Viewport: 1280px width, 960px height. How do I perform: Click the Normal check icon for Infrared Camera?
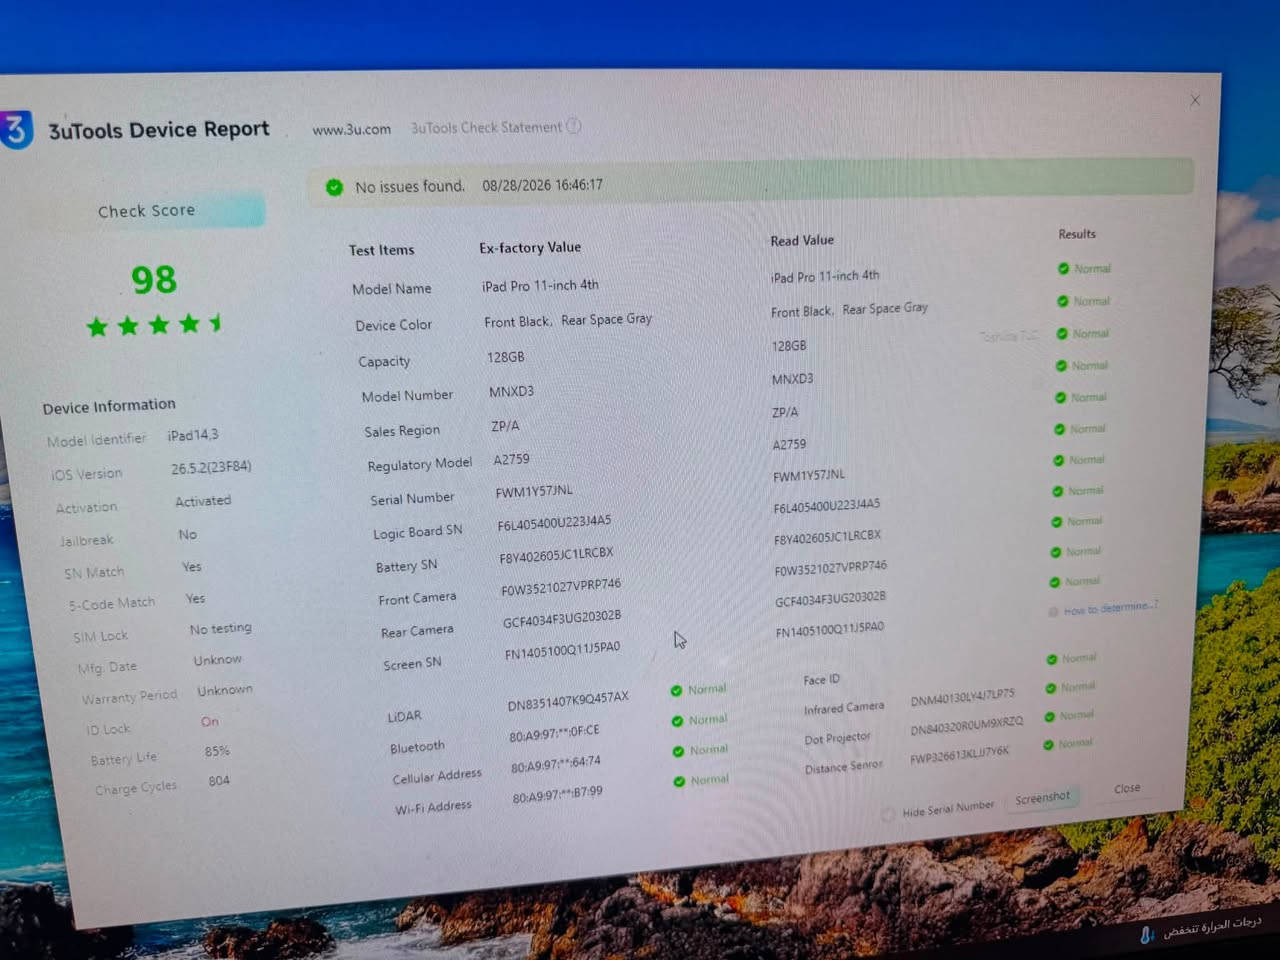pyautogui.click(x=1050, y=688)
